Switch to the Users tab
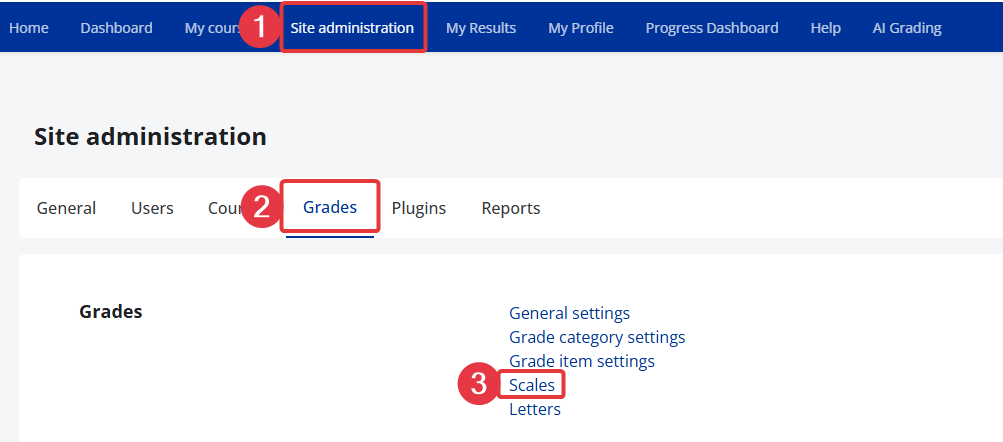1003x442 pixels. [152, 208]
